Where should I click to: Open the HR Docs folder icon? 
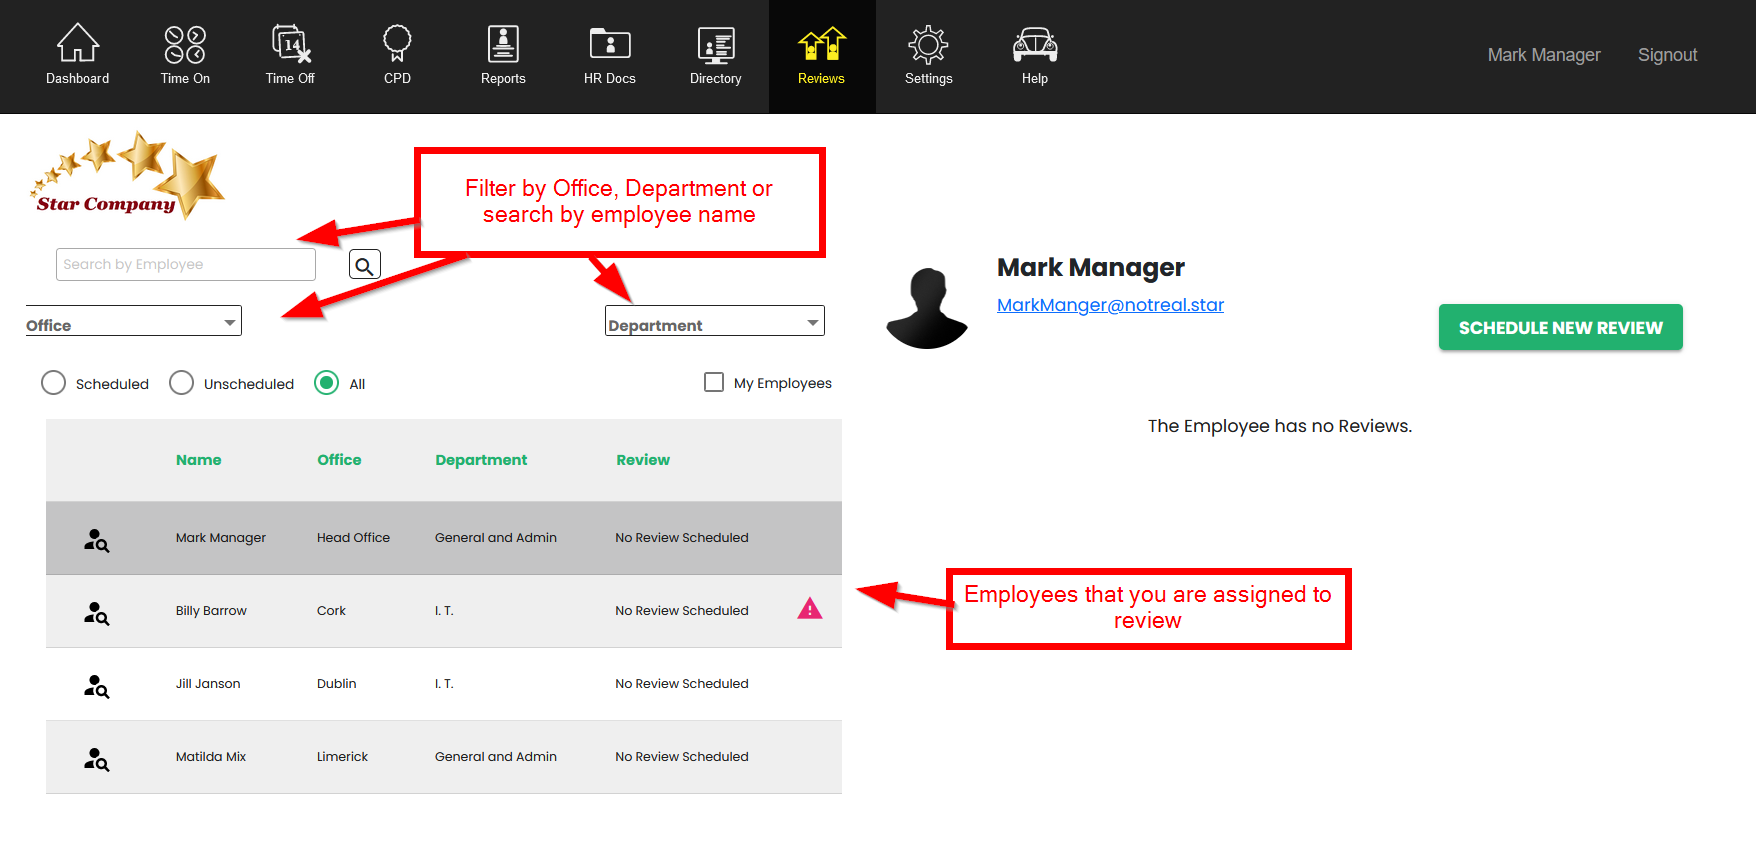coord(609,45)
